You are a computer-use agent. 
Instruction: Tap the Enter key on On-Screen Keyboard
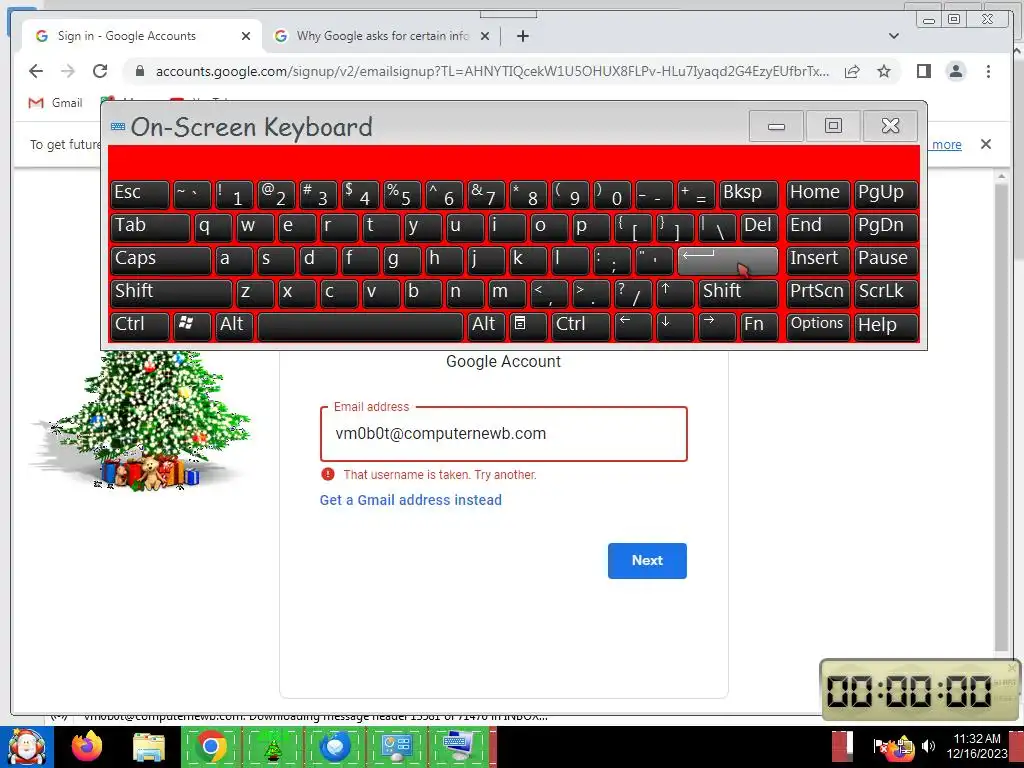tap(728, 259)
